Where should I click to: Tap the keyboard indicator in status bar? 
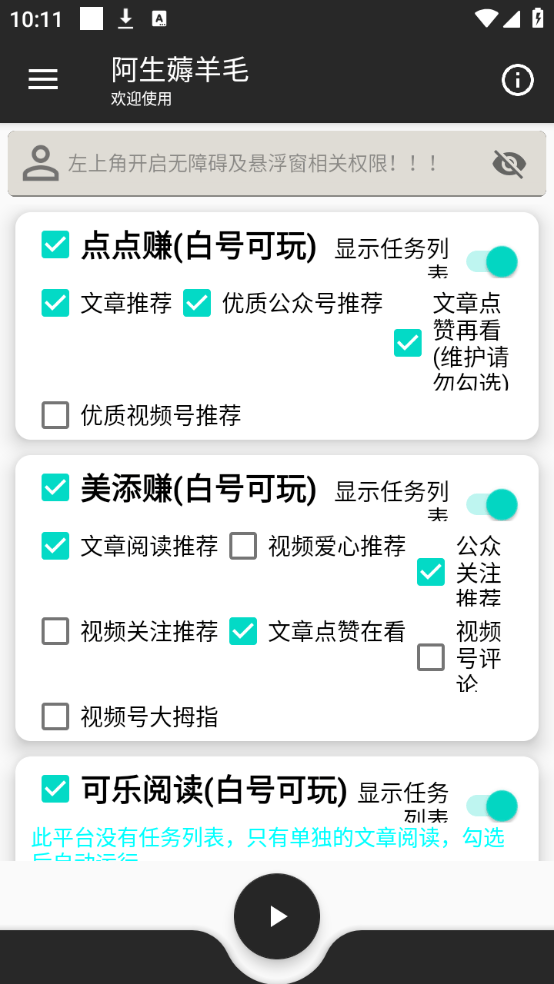point(159,19)
